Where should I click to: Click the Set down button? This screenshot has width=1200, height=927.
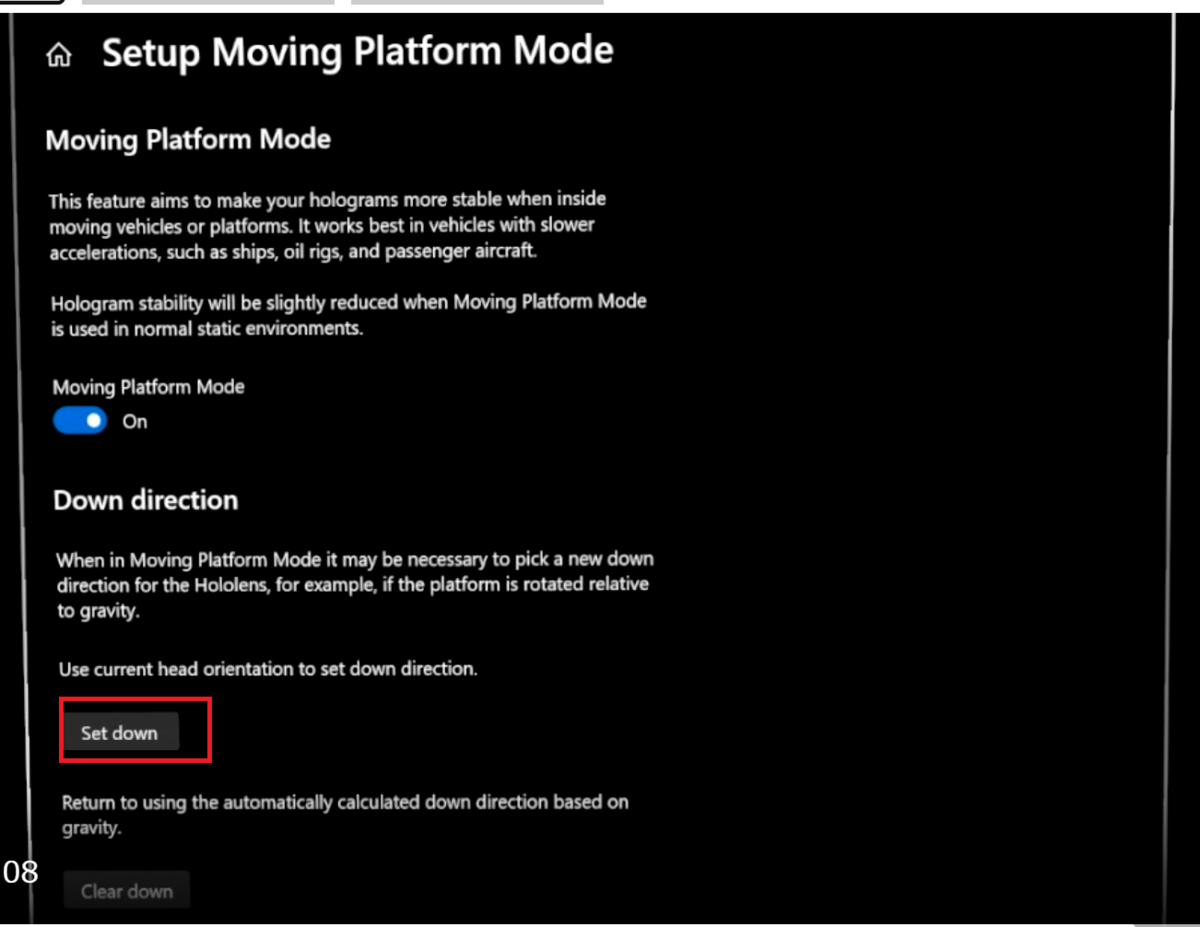coord(120,733)
